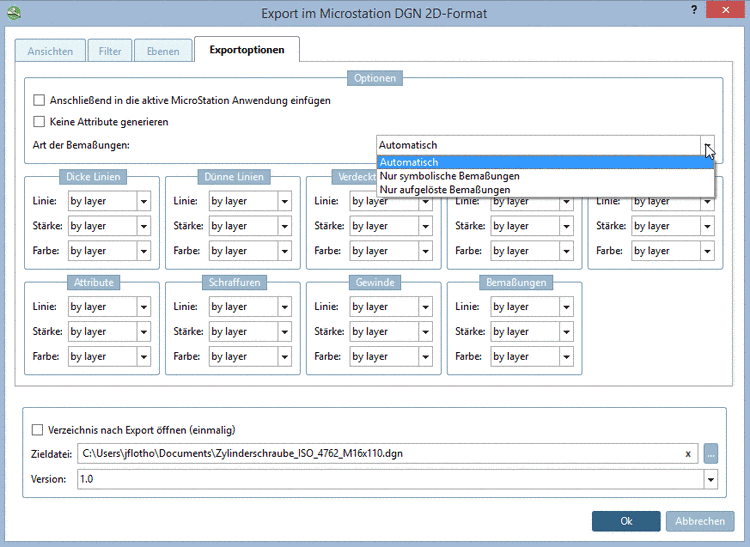
Task: Open Linie dropdown in Bemaßungen group
Action: (532, 307)
